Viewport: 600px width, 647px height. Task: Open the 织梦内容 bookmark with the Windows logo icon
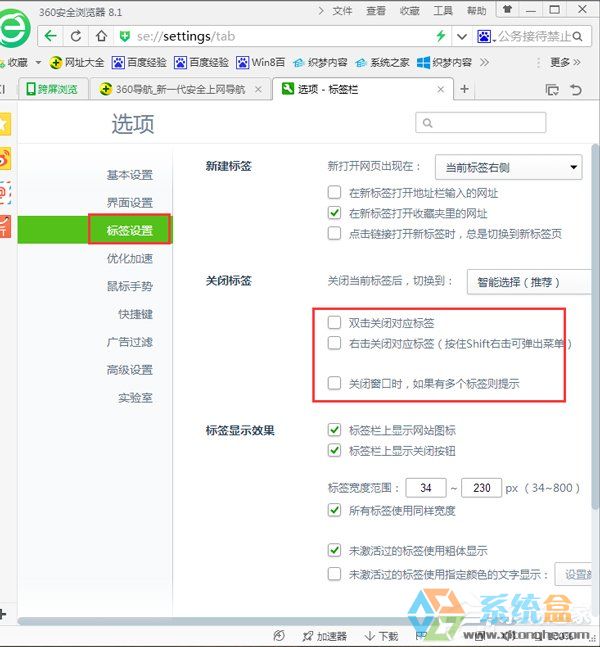click(444, 63)
